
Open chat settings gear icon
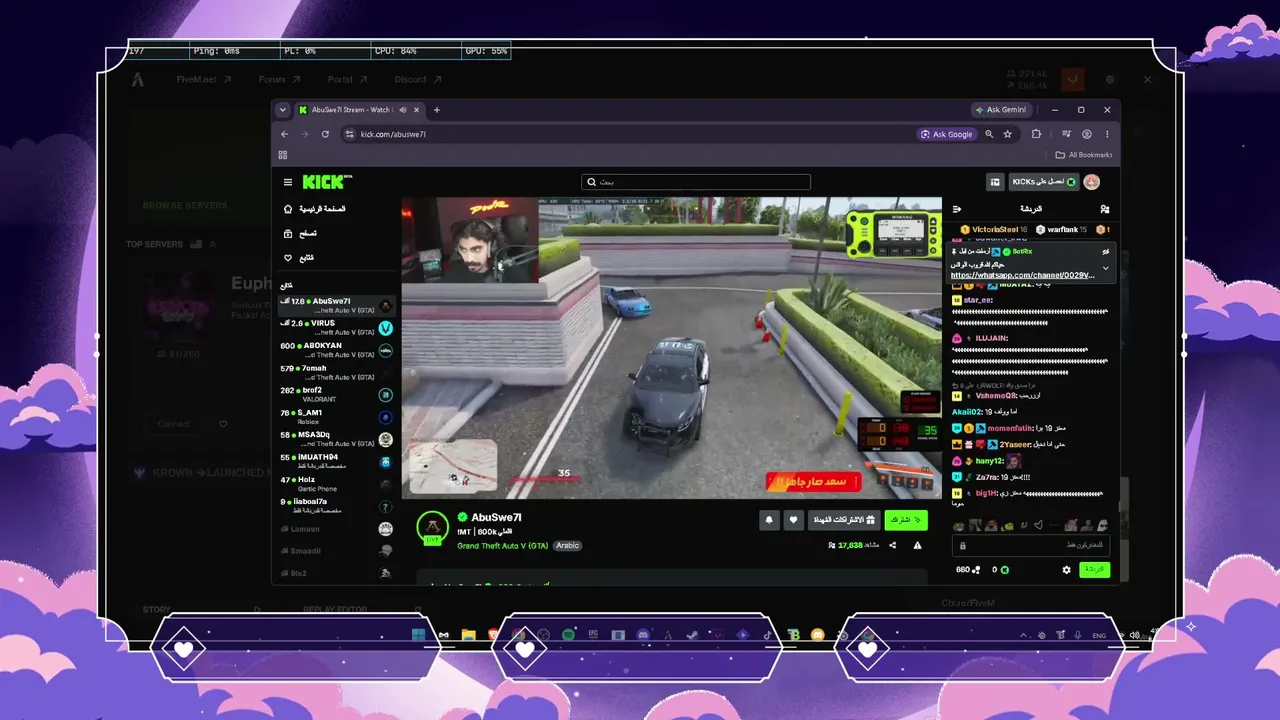pos(1066,570)
